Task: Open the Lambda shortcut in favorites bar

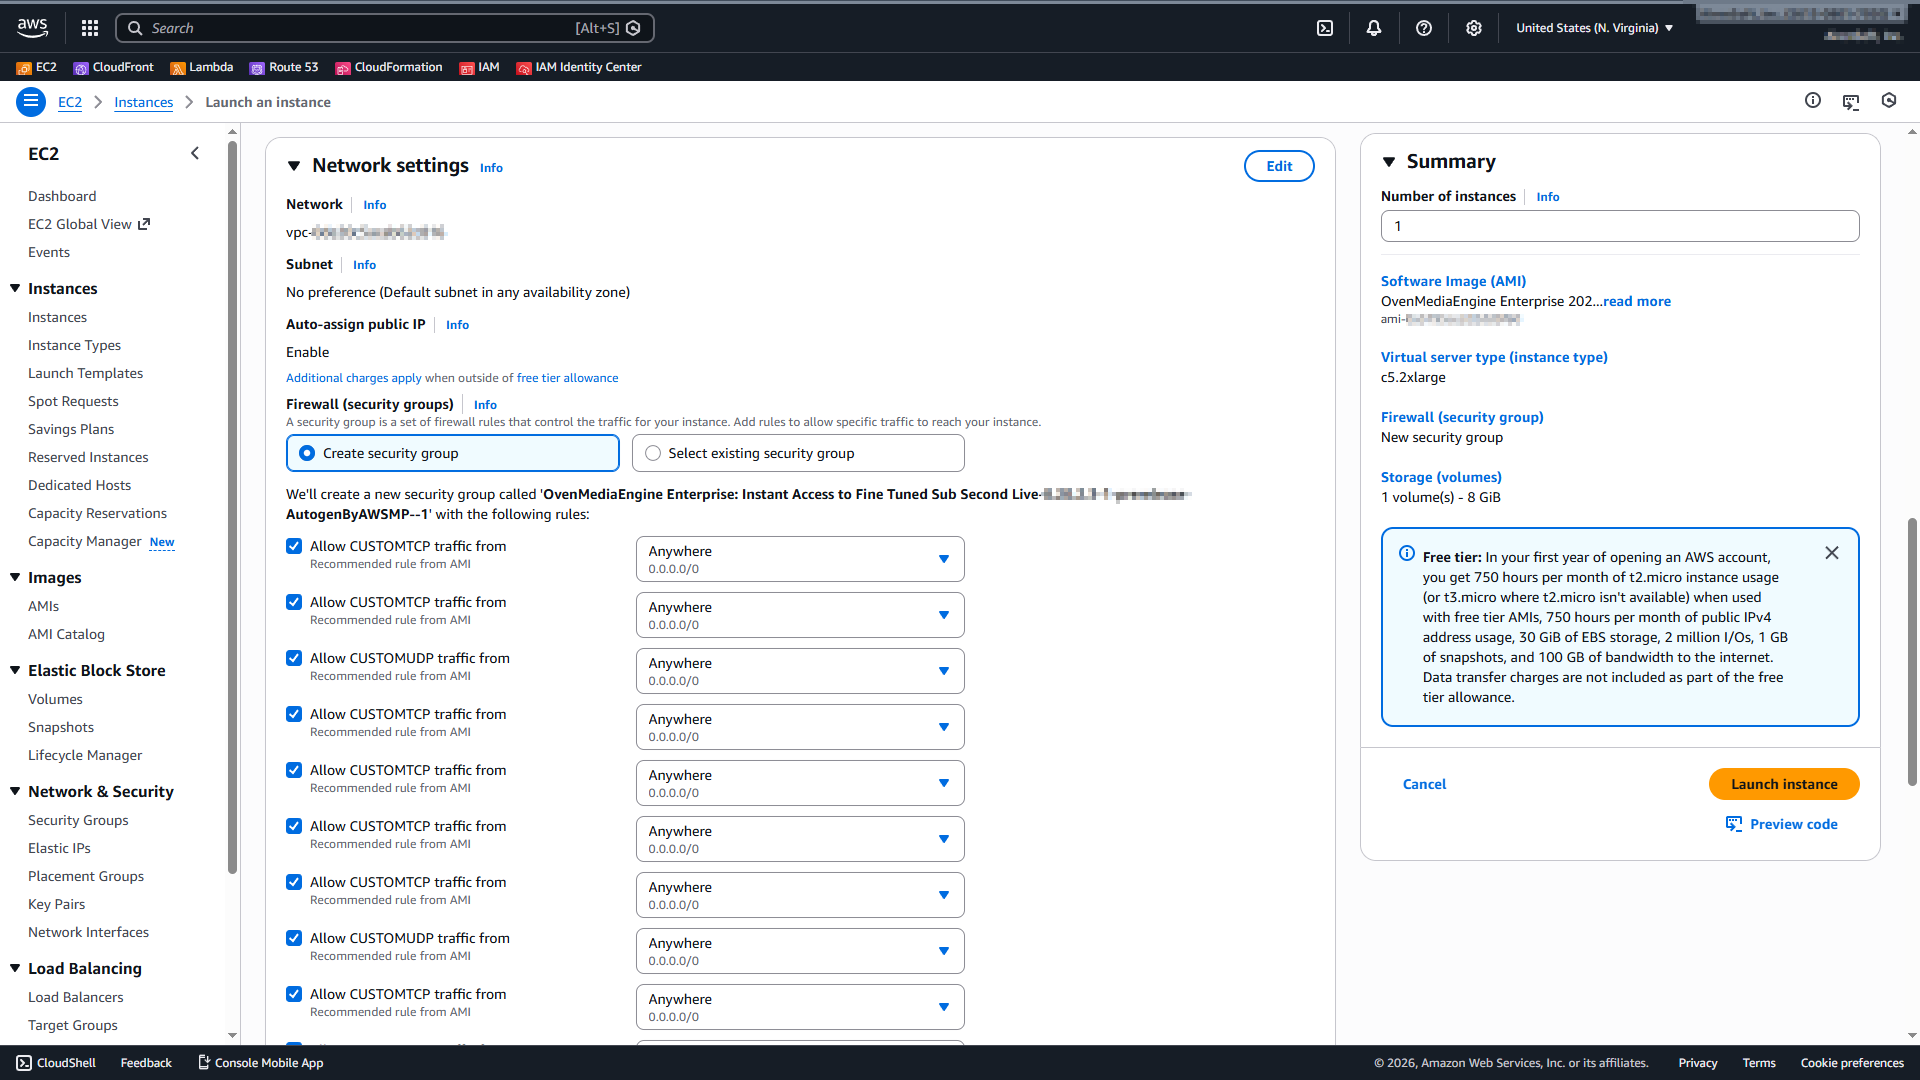Action: [201, 67]
